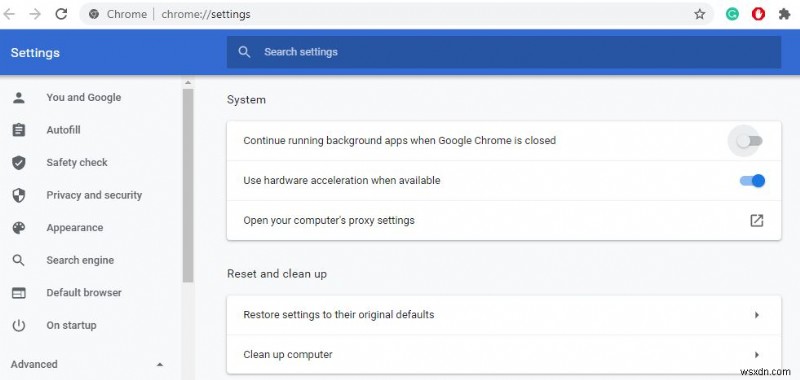Click the Safety check shield icon
This screenshot has width=800, height=380.
point(19,163)
